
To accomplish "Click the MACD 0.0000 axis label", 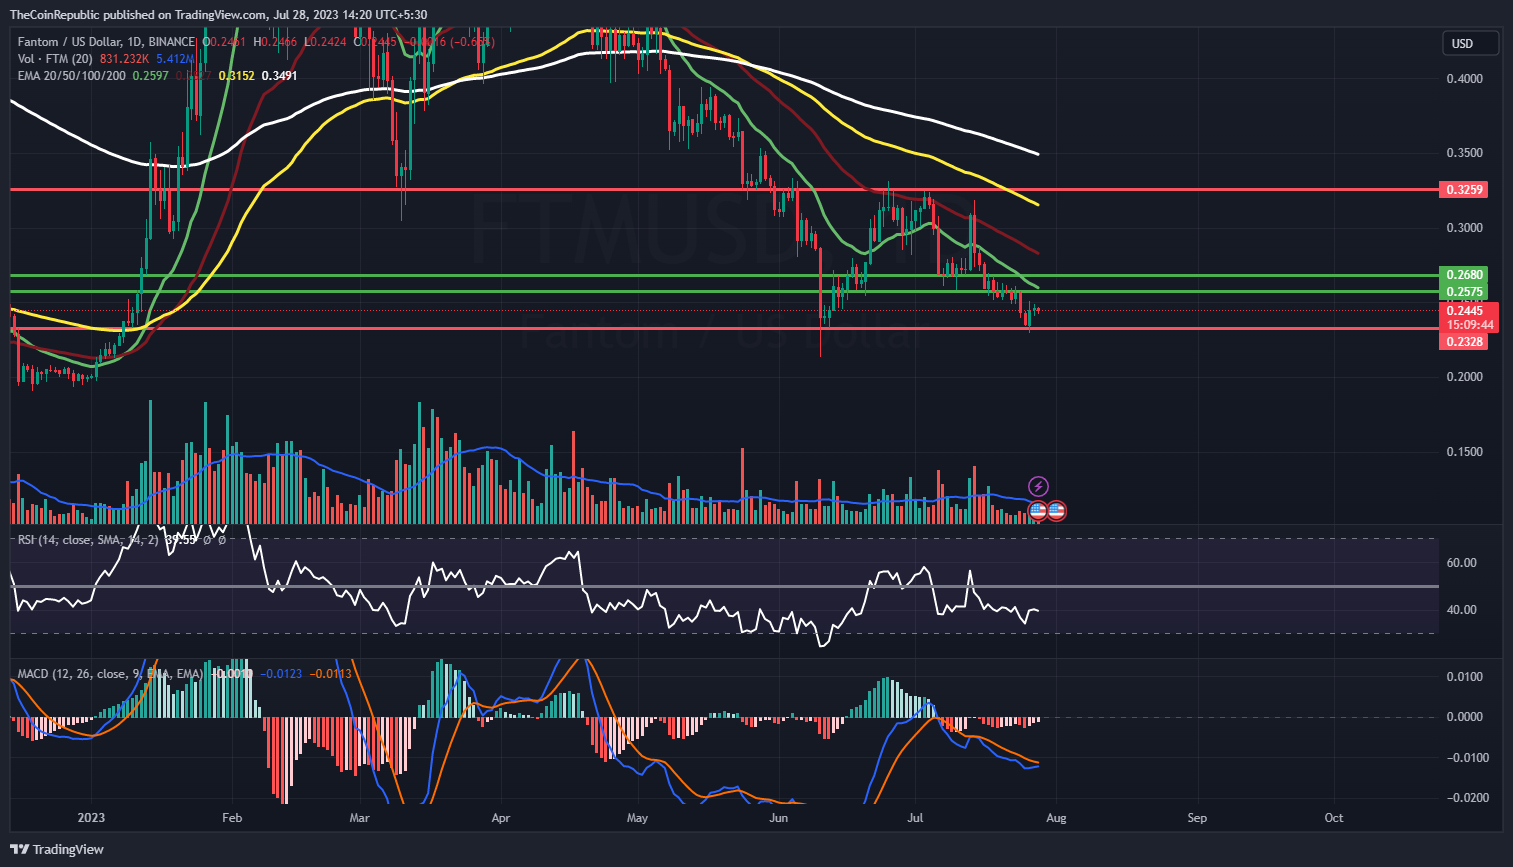I will (1465, 717).
